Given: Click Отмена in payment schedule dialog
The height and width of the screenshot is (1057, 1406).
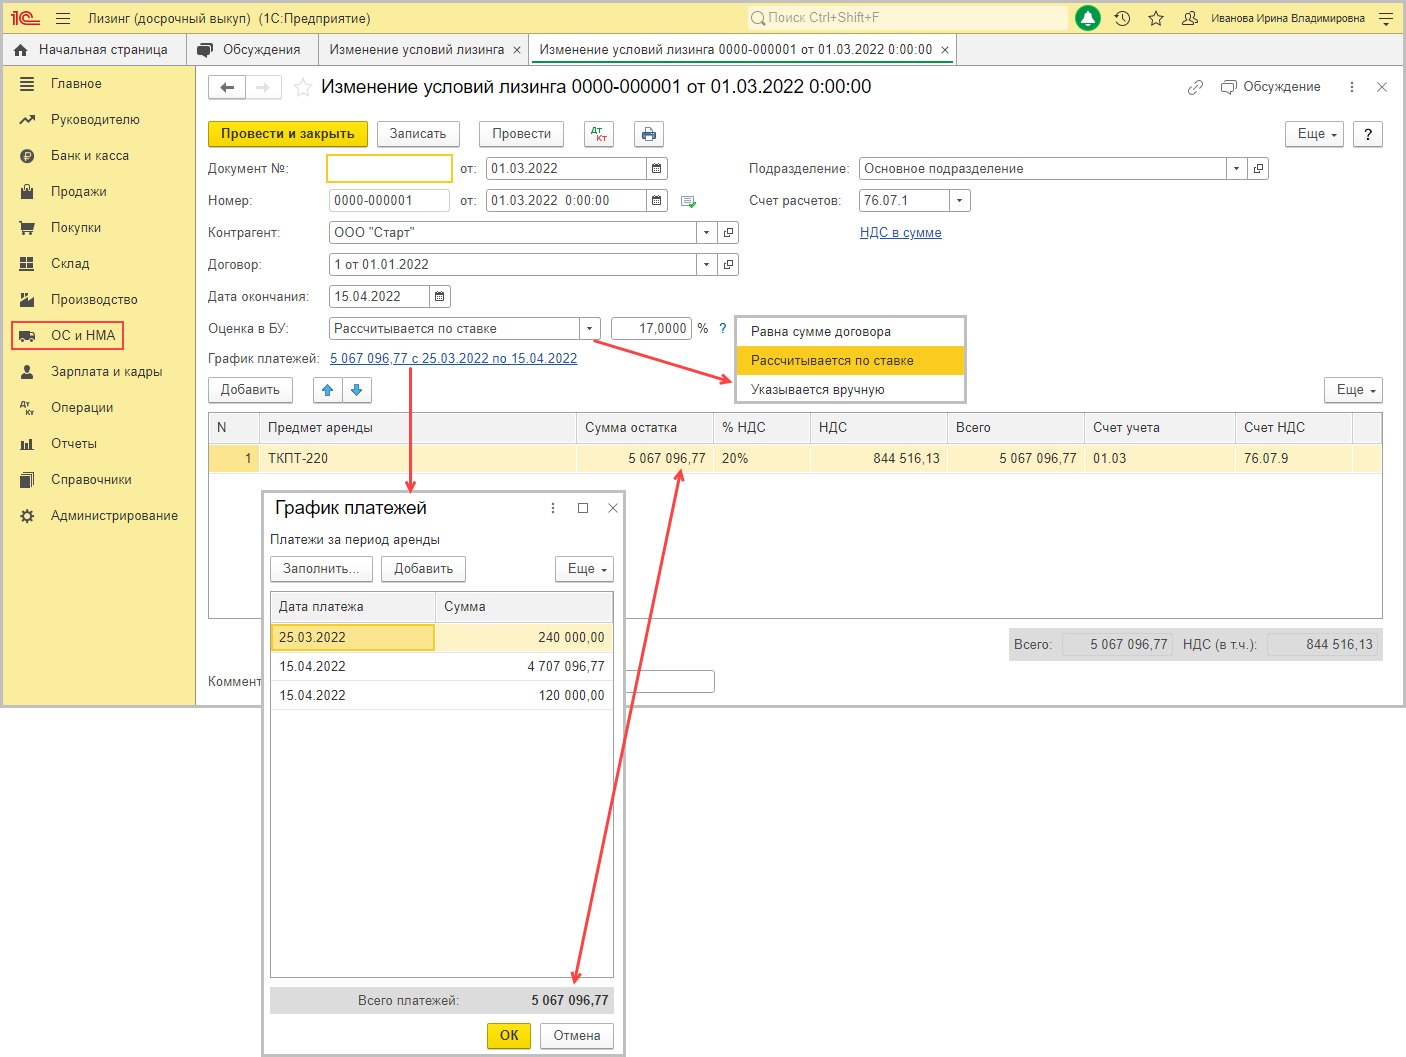Looking at the screenshot, I should pyautogui.click(x=577, y=1036).
